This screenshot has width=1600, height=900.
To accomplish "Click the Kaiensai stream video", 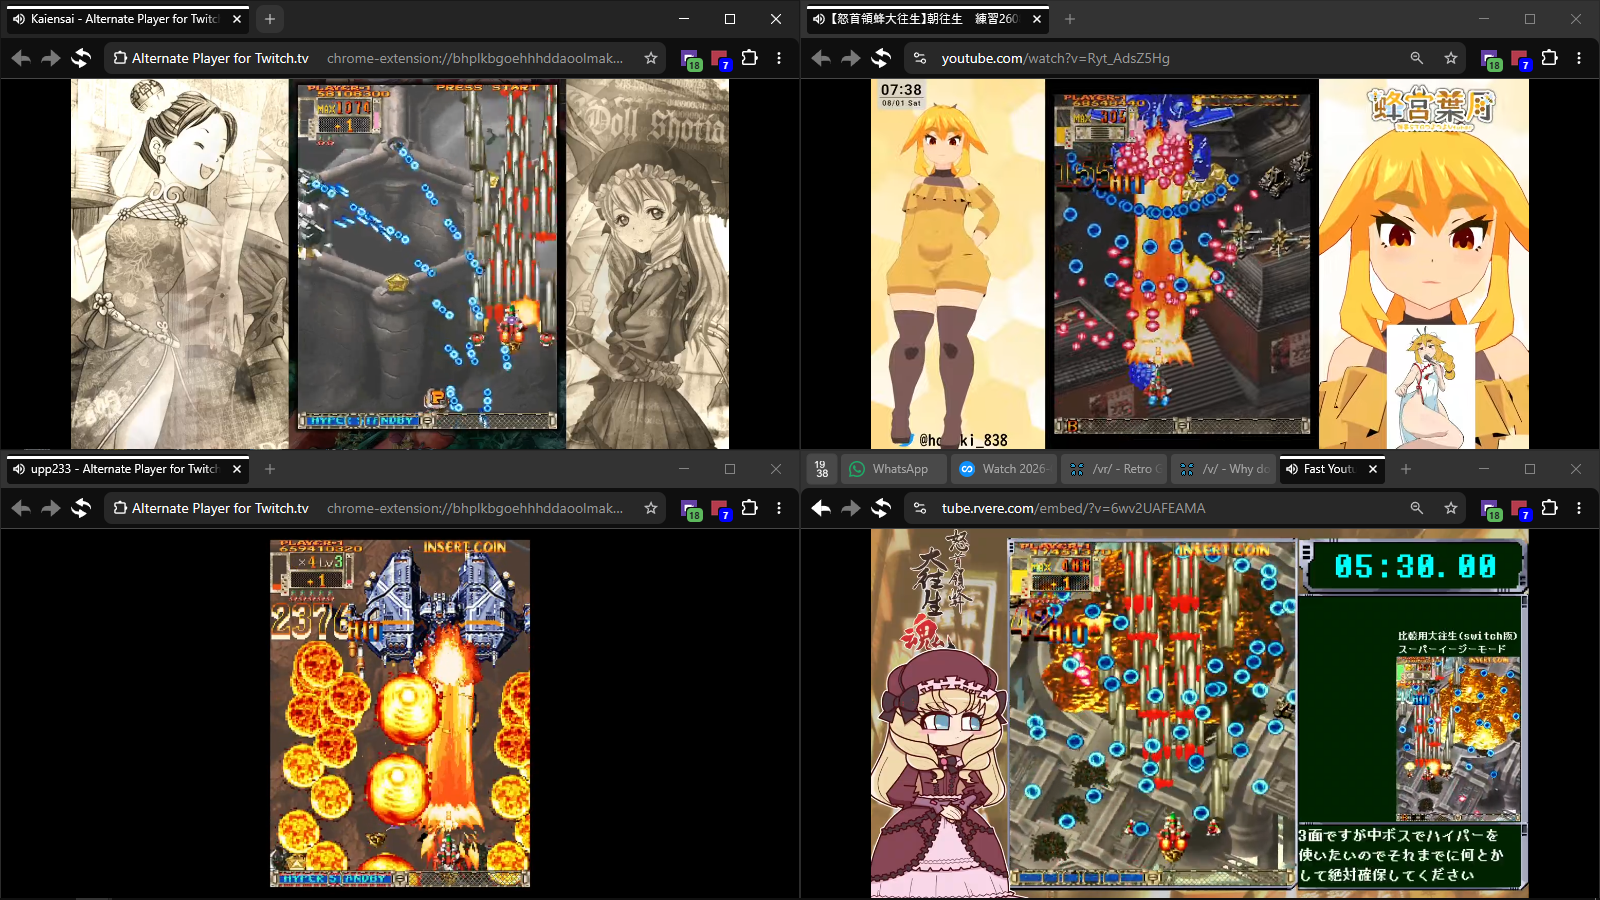I will point(400,264).
